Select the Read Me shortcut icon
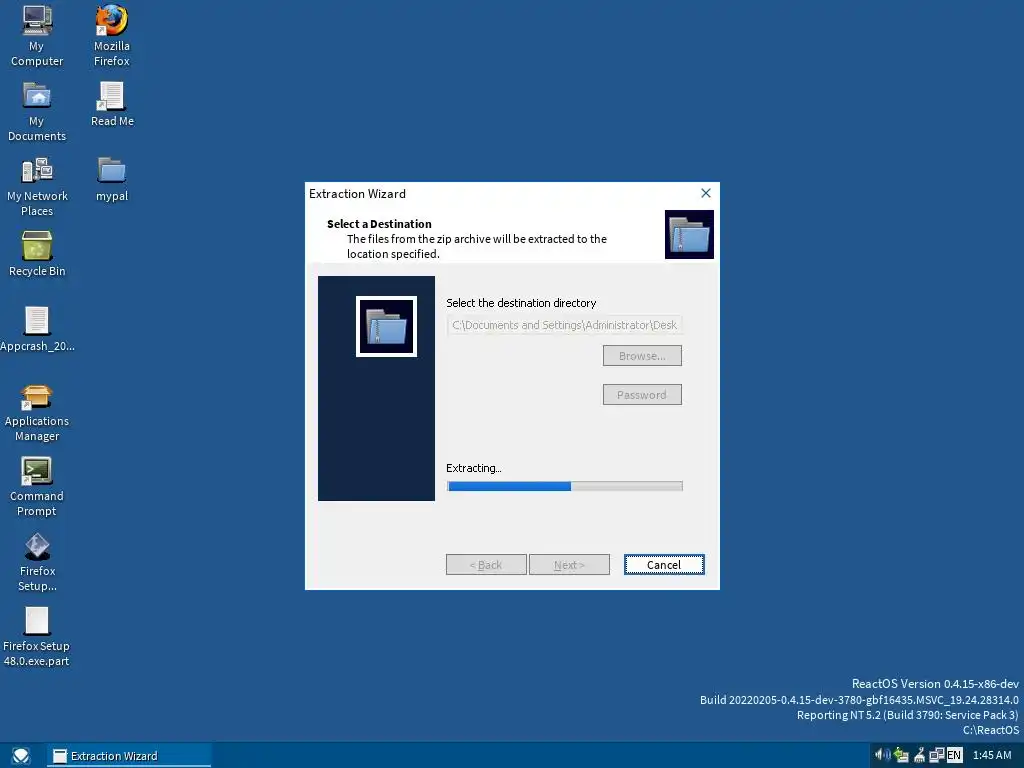The width and height of the screenshot is (1024, 768). [112, 104]
